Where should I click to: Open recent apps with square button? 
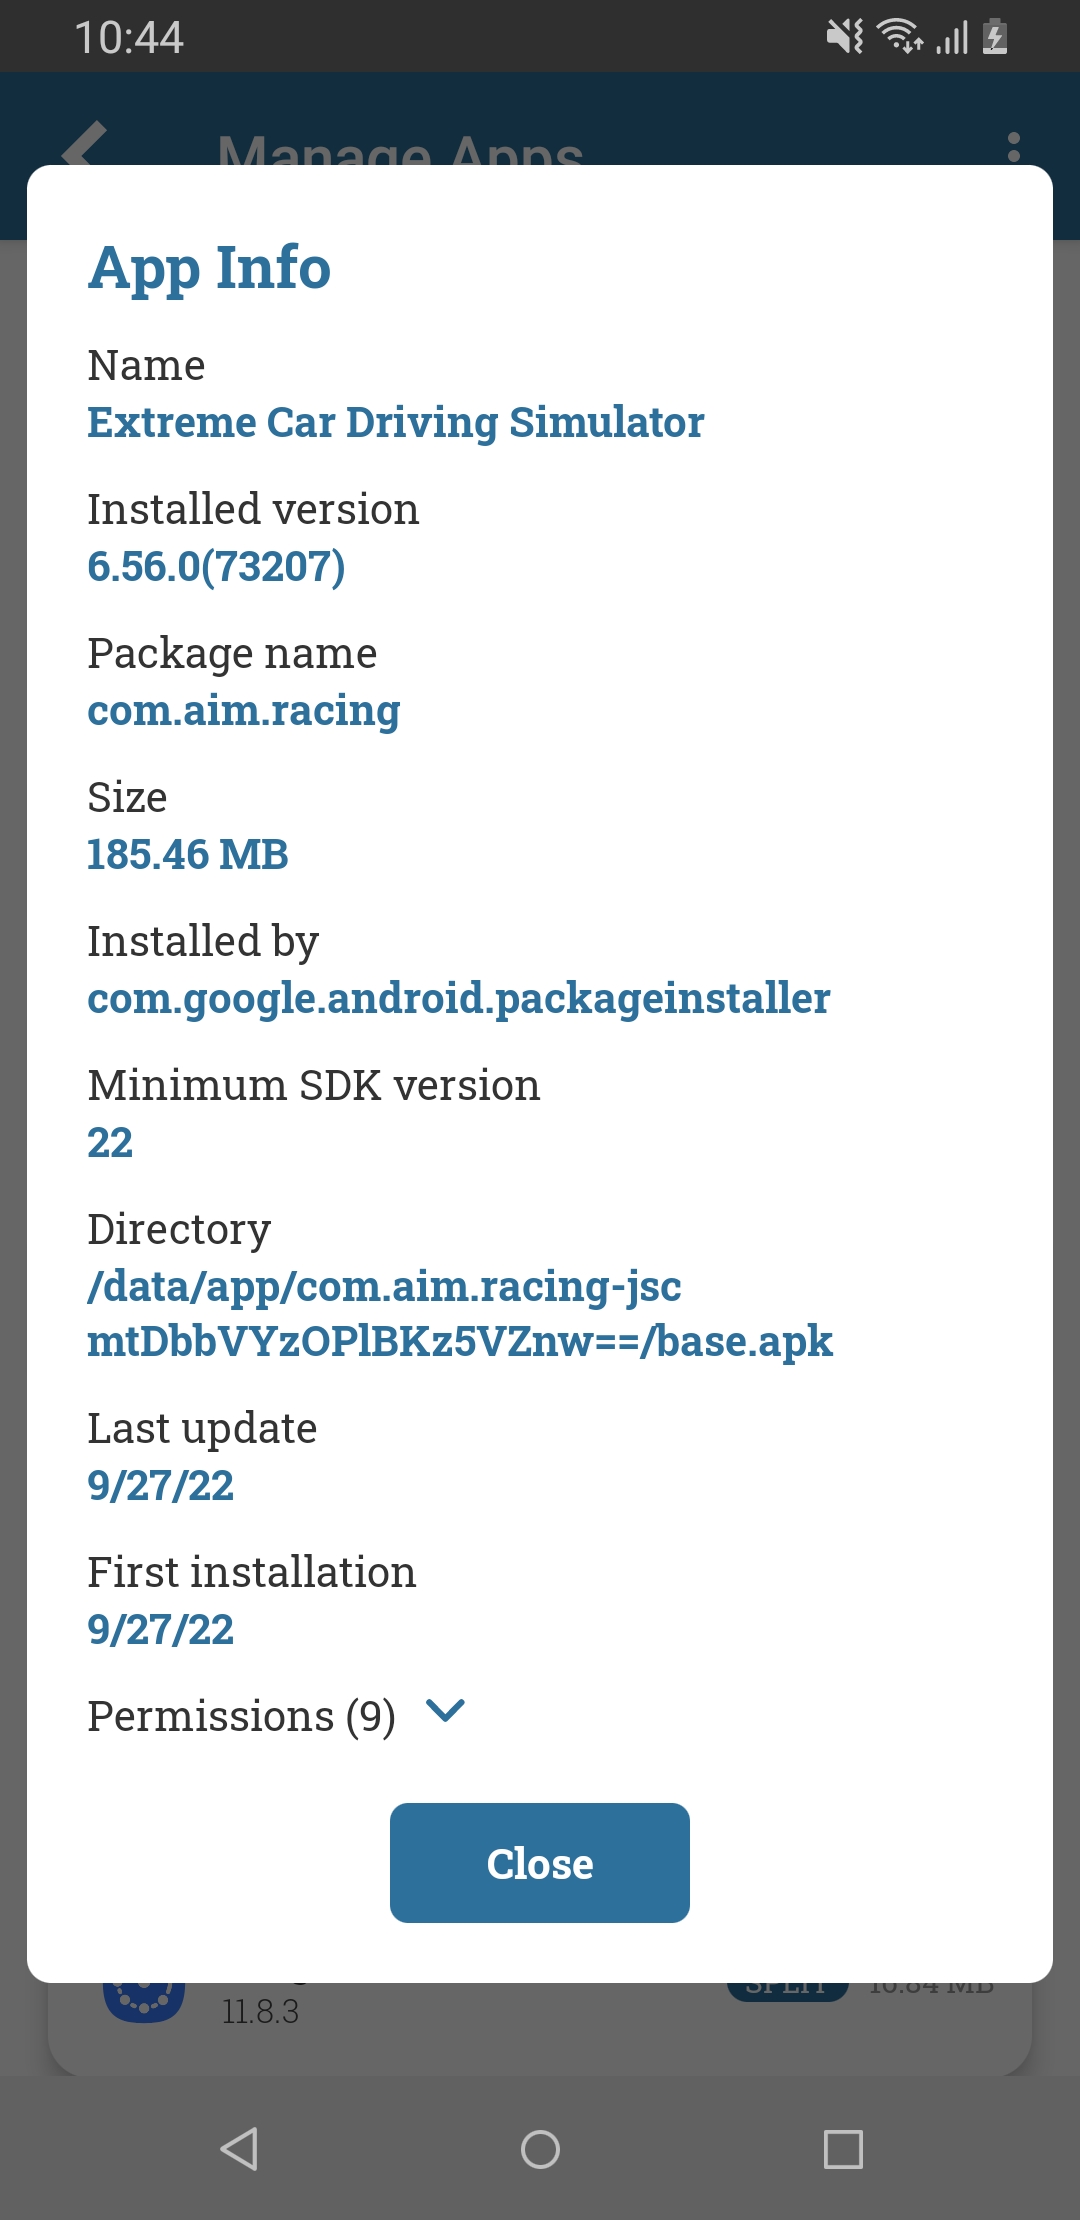tap(842, 2148)
